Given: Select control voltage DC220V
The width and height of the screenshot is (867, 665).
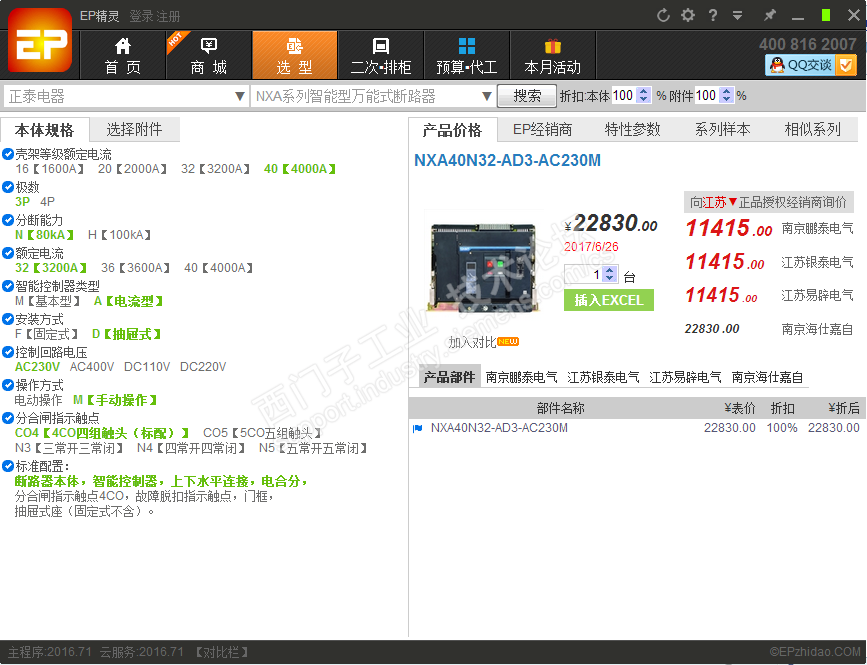Looking at the screenshot, I should (x=203, y=367).
